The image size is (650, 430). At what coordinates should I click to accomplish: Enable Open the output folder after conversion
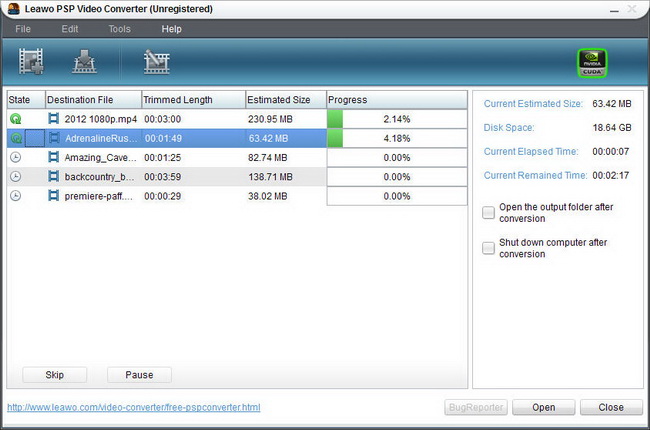click(488, 212)
